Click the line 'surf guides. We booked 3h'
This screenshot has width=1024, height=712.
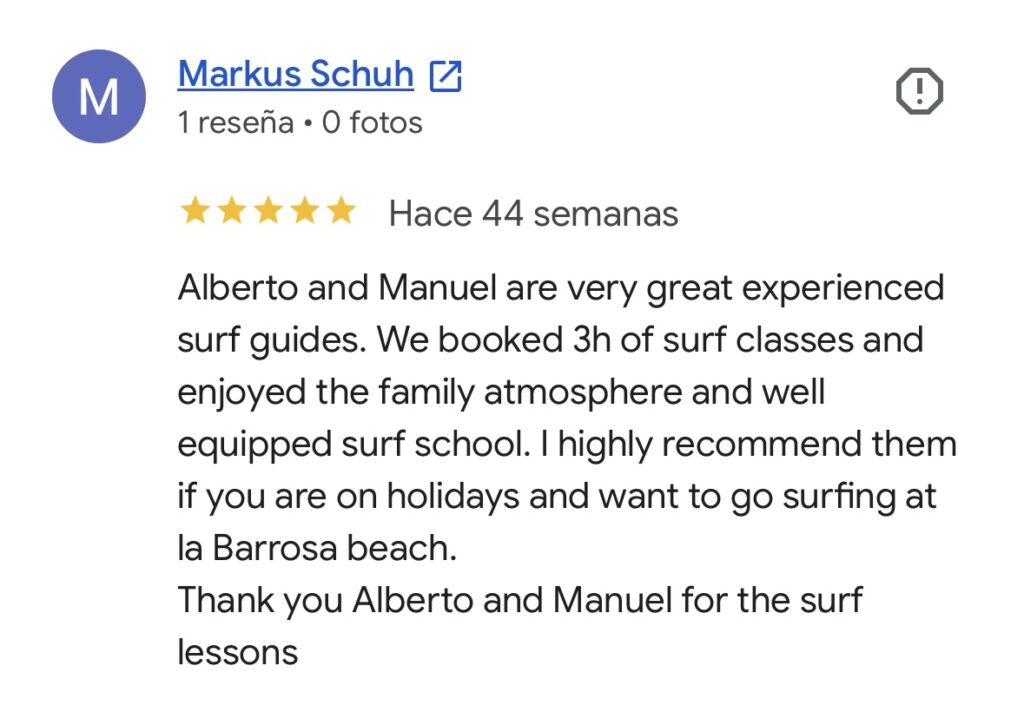[x=551, y=341]
